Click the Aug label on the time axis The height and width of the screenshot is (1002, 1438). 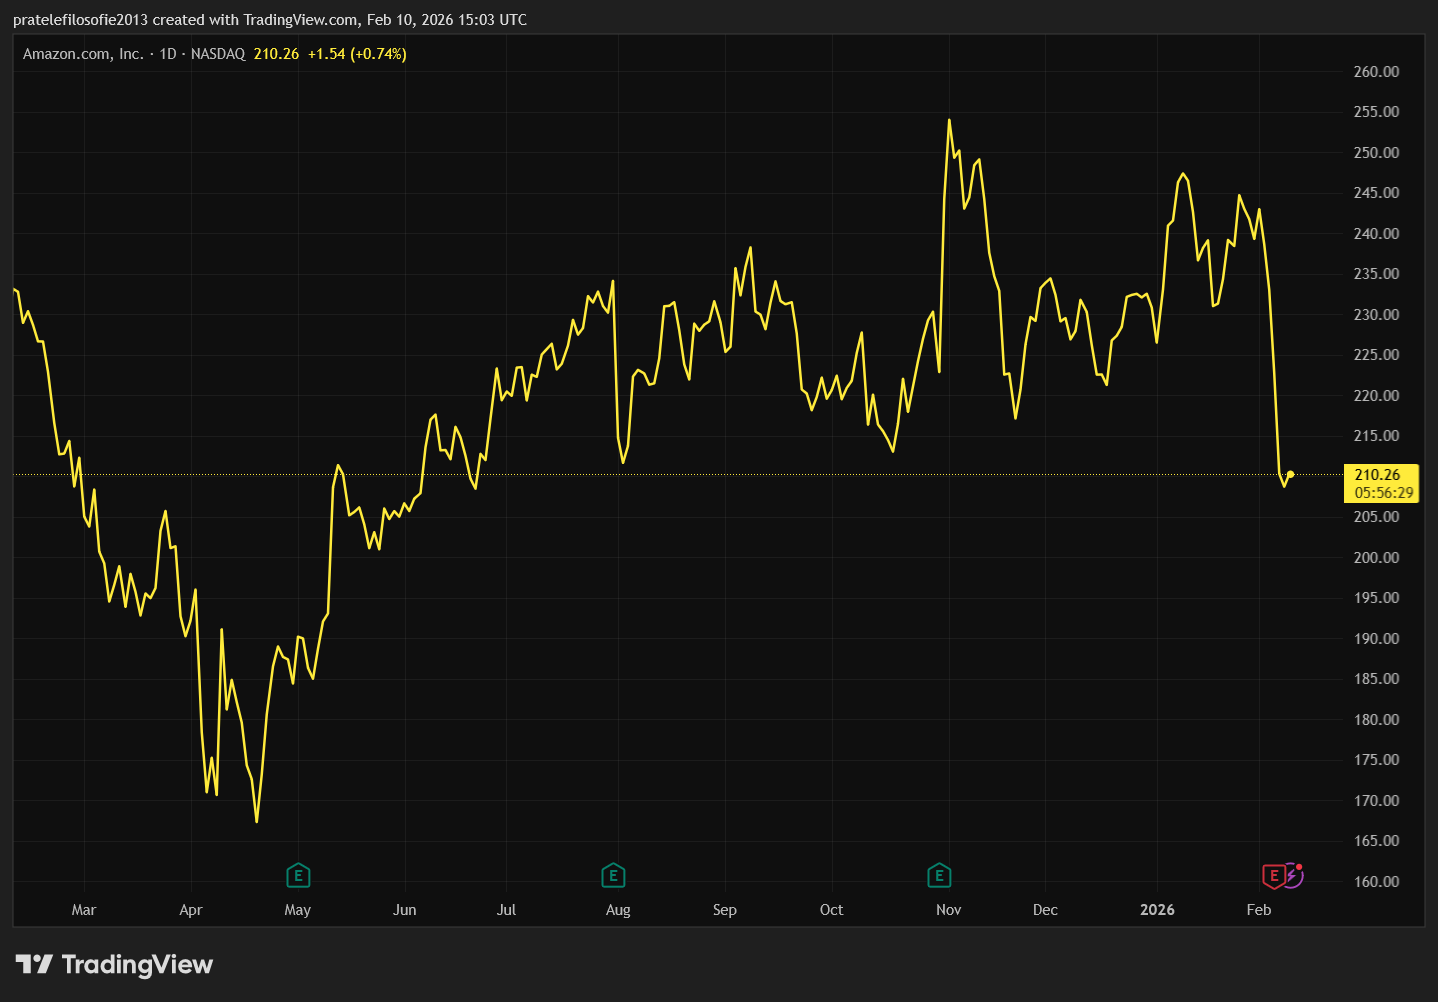click(x=618, y=910)
